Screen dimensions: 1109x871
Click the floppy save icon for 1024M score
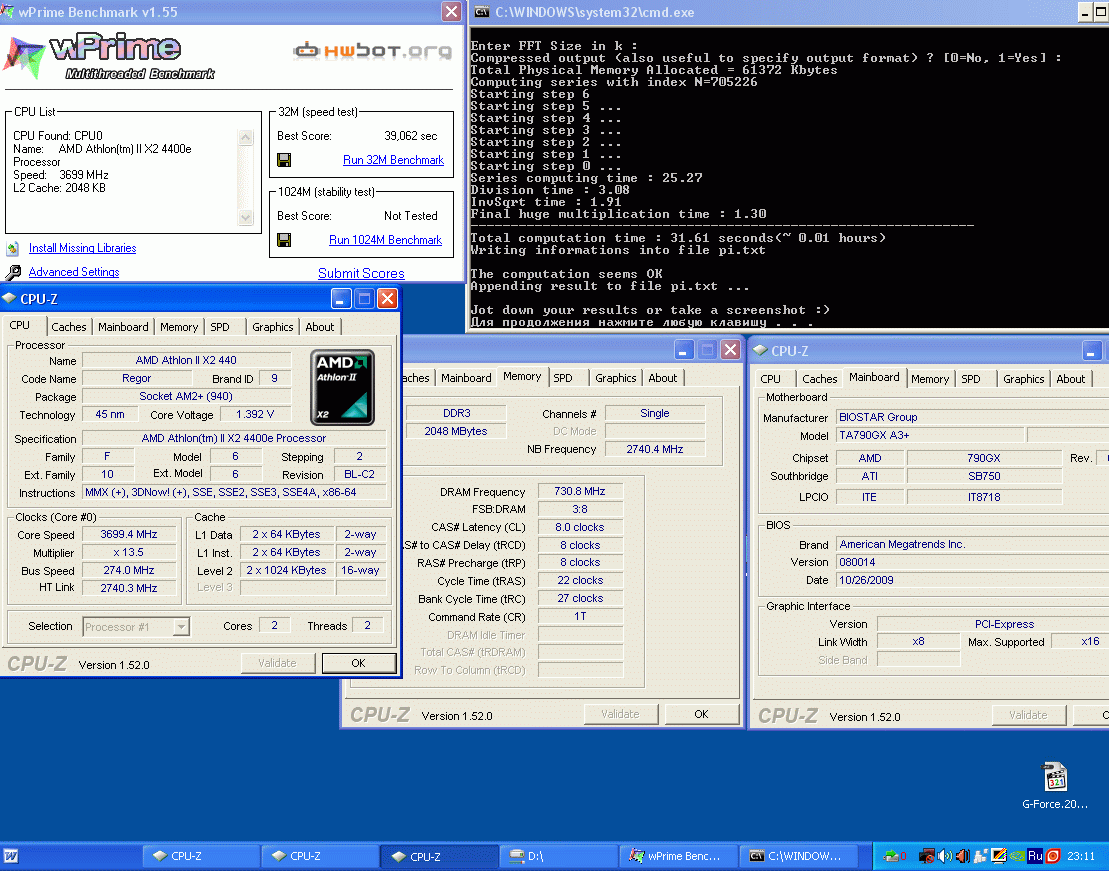(x=284, y=240)
